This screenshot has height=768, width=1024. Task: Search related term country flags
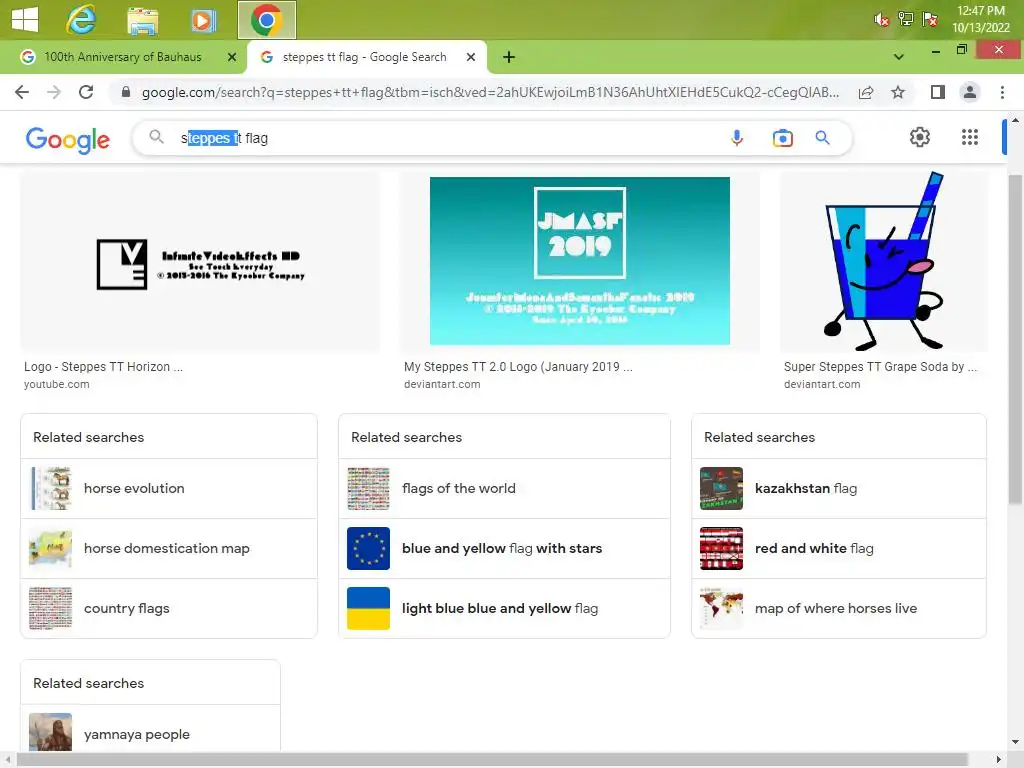click(169, 609)
